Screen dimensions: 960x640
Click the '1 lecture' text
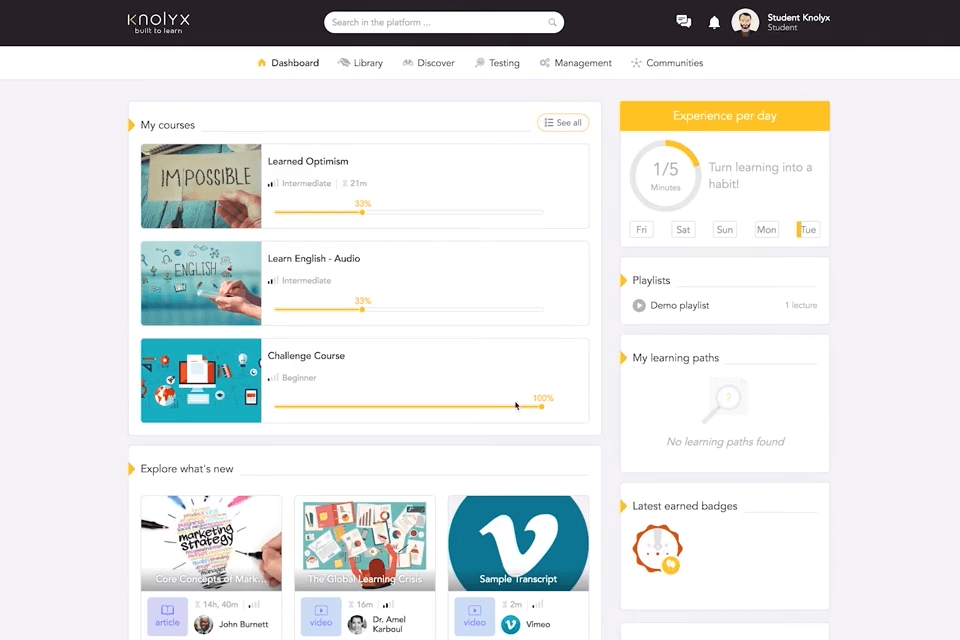[x=801, y=305]
